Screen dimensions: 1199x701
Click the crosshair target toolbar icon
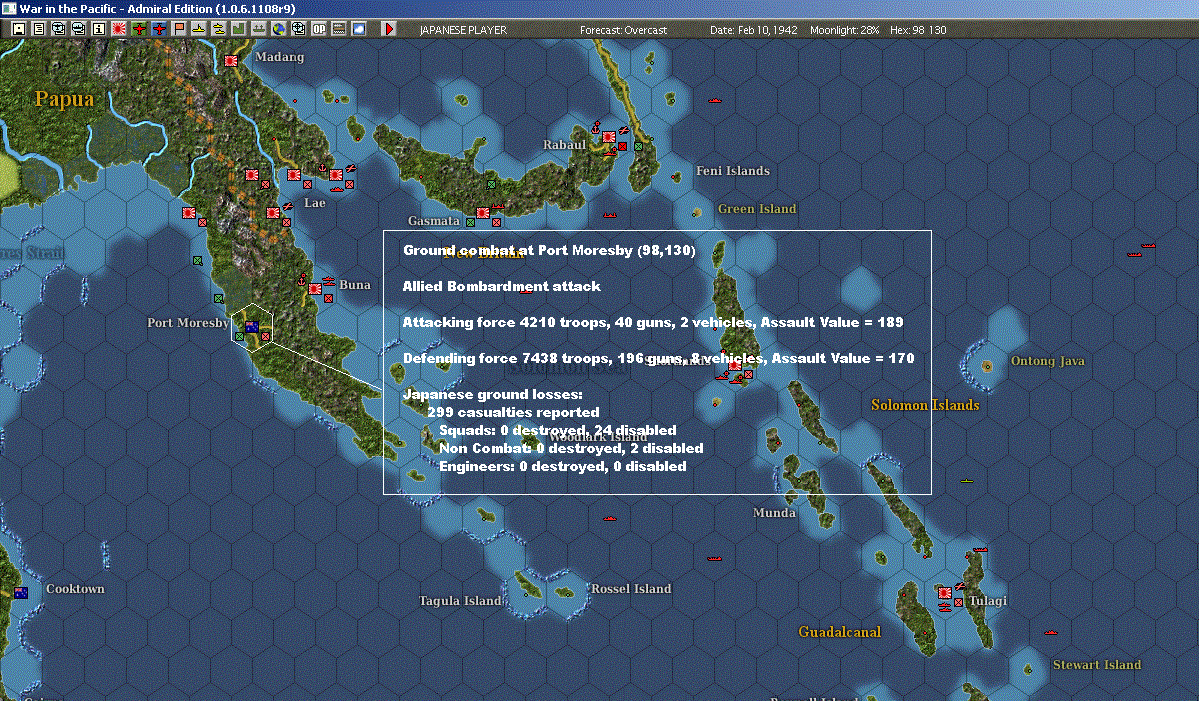tap(298, 29)
